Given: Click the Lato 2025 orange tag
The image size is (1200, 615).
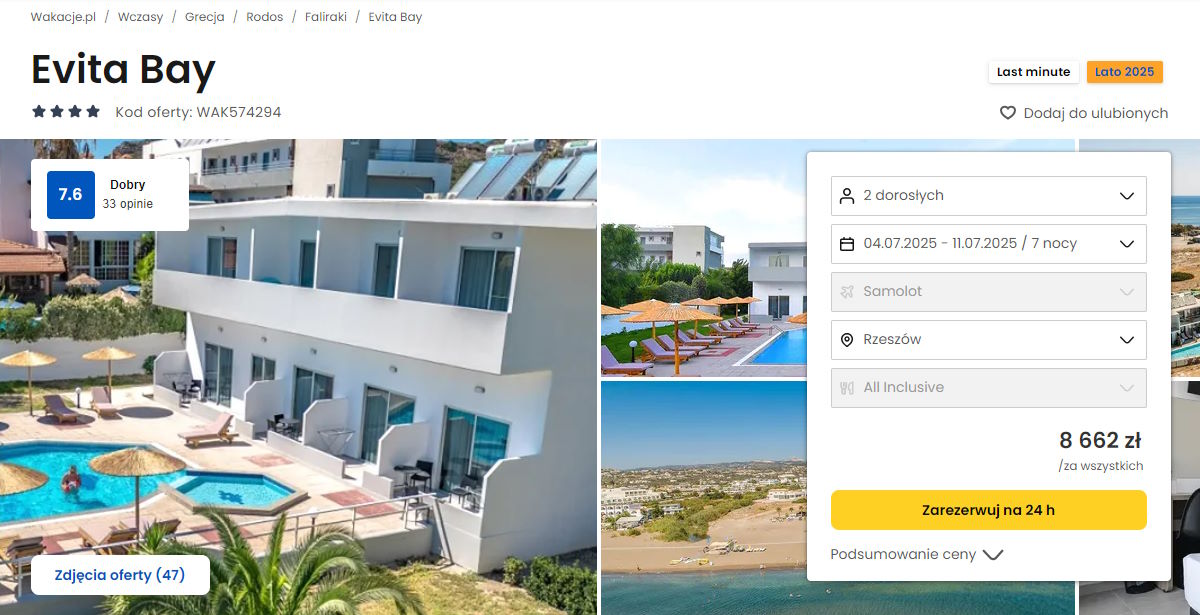Looking at the screenshot, I should [x=1125, y=72].
